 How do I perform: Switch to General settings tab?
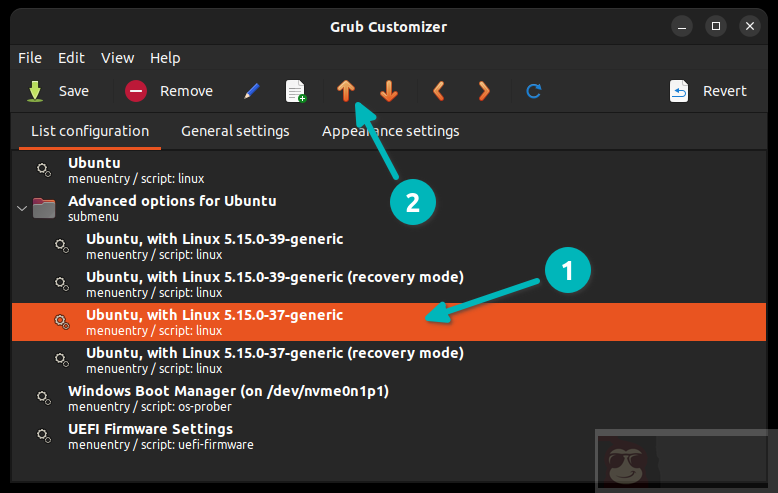coord(235,131)
